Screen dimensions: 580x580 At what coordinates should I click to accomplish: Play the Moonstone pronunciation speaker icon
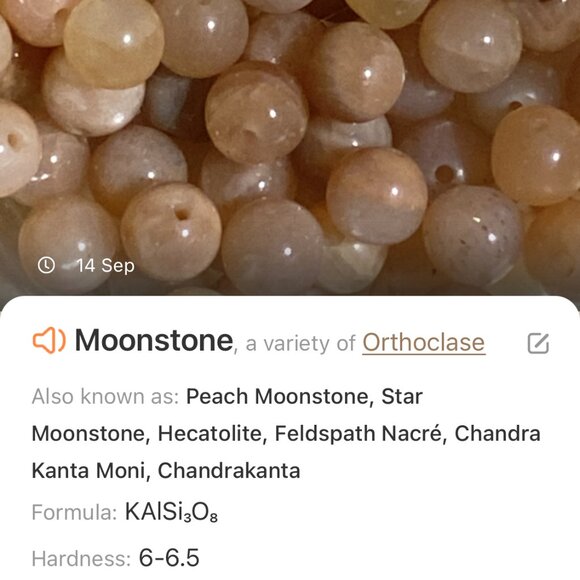pos(49,340)
